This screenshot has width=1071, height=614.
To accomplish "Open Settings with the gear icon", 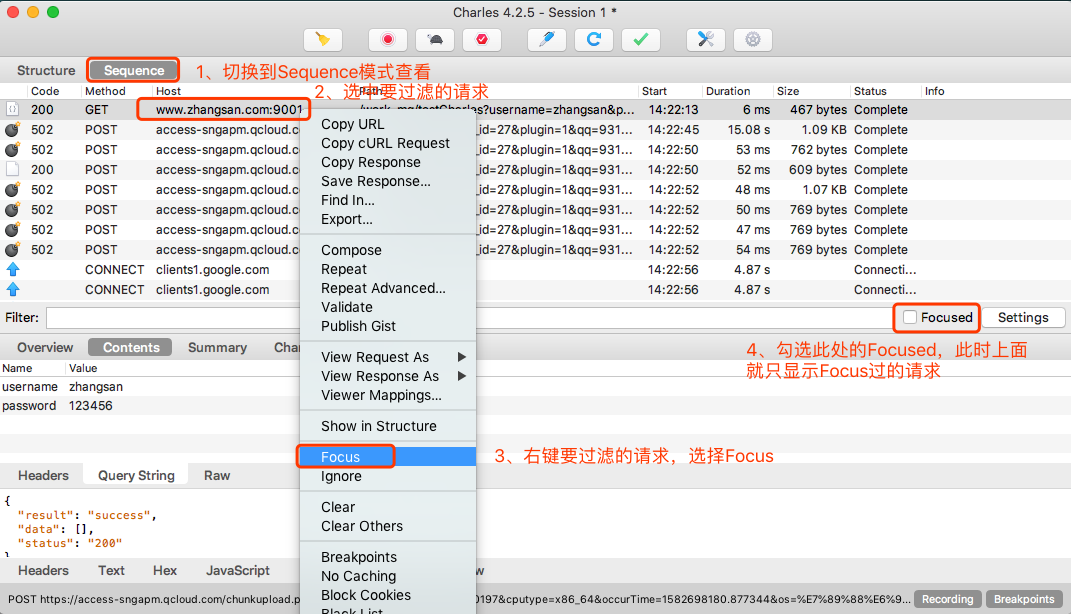I will 753,40.
